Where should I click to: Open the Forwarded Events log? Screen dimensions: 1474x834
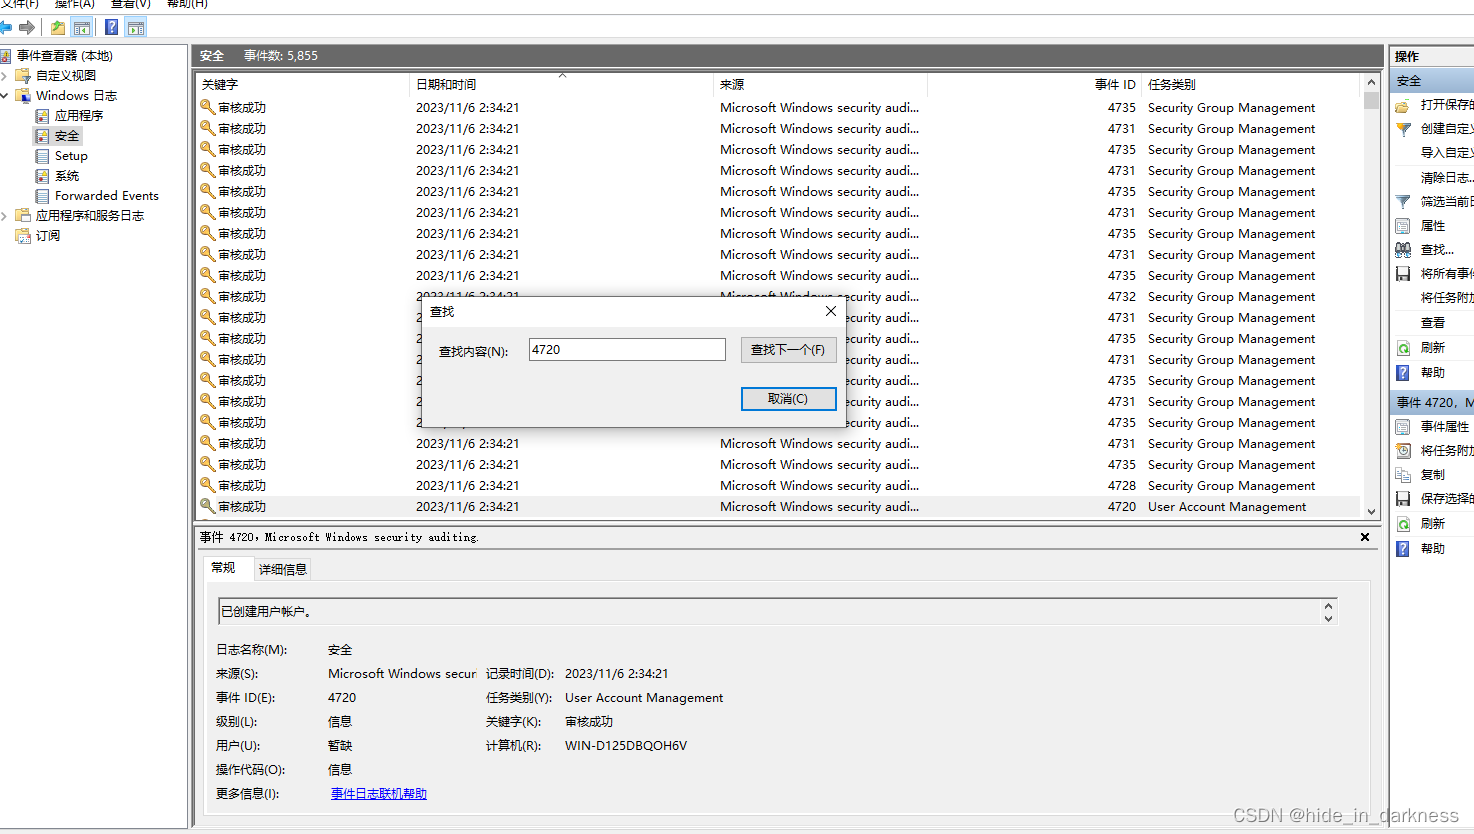[107, 196]
